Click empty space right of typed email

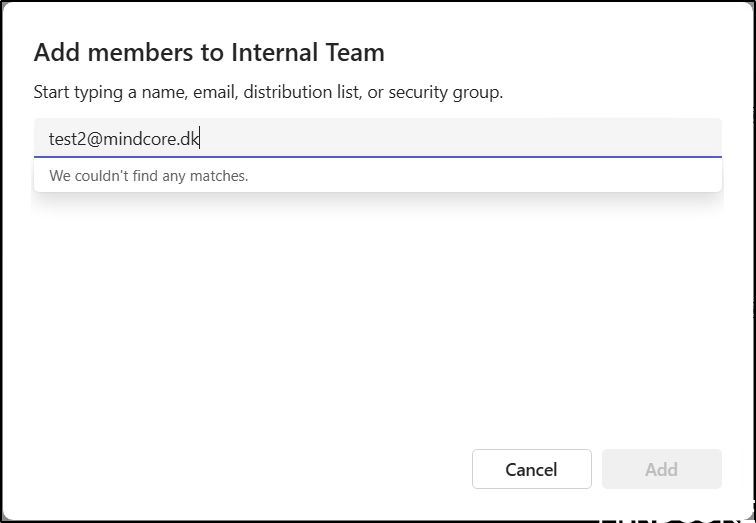click(x=460, y=138)
